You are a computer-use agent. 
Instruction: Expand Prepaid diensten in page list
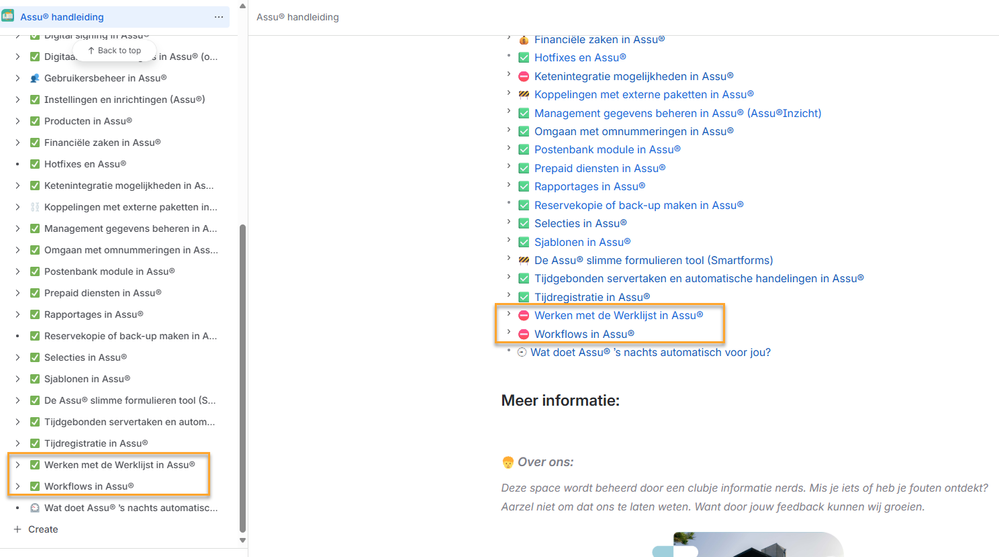[508, 166]
